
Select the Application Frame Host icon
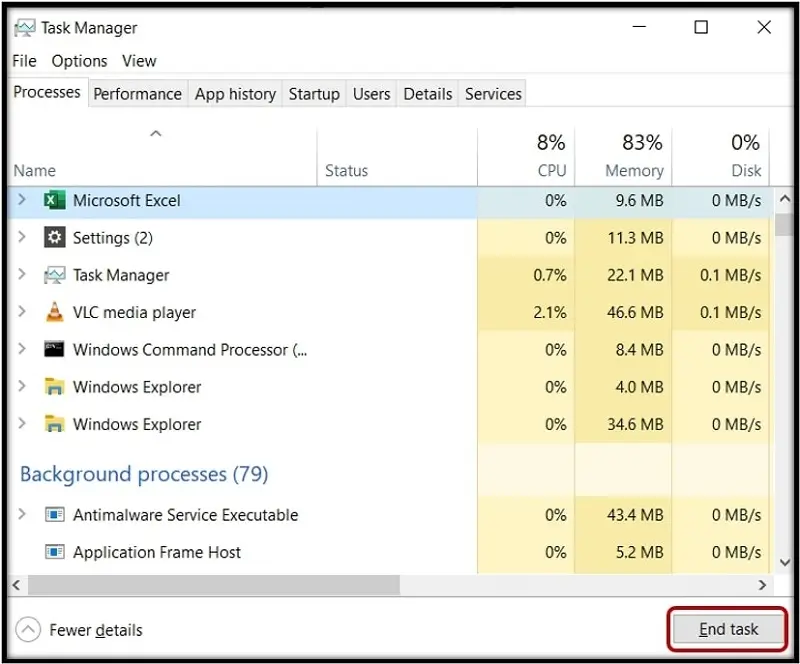(x=57, y=552)
